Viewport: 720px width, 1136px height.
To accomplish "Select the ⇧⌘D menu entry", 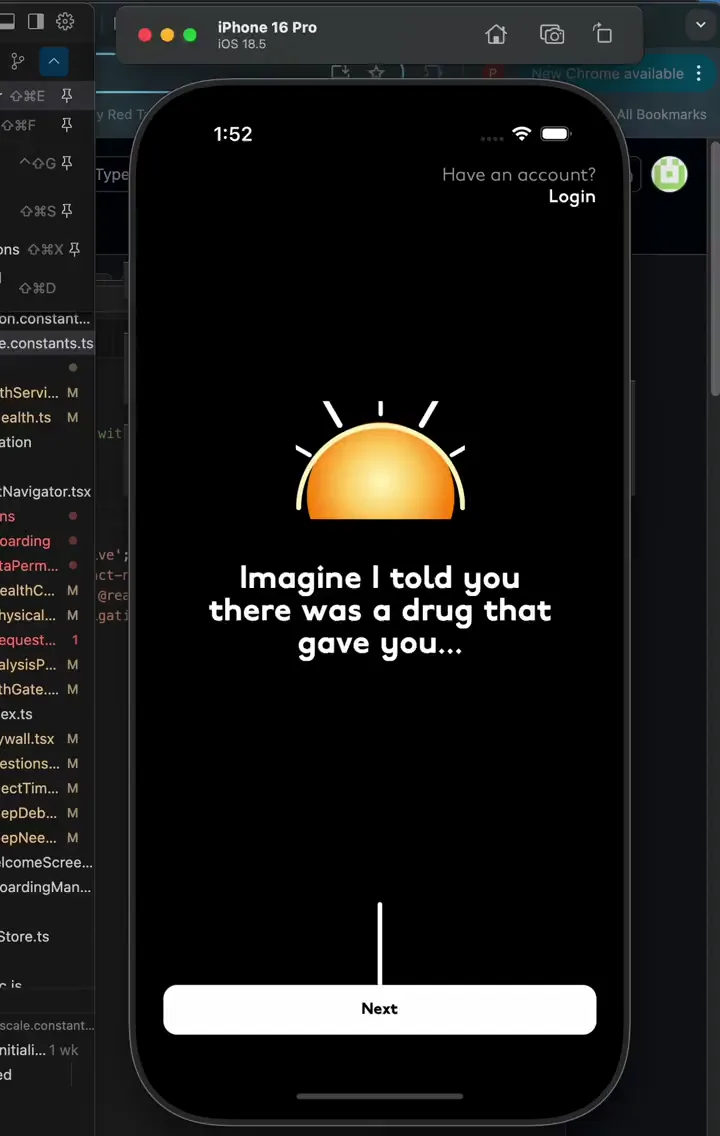I will (38, 288).
